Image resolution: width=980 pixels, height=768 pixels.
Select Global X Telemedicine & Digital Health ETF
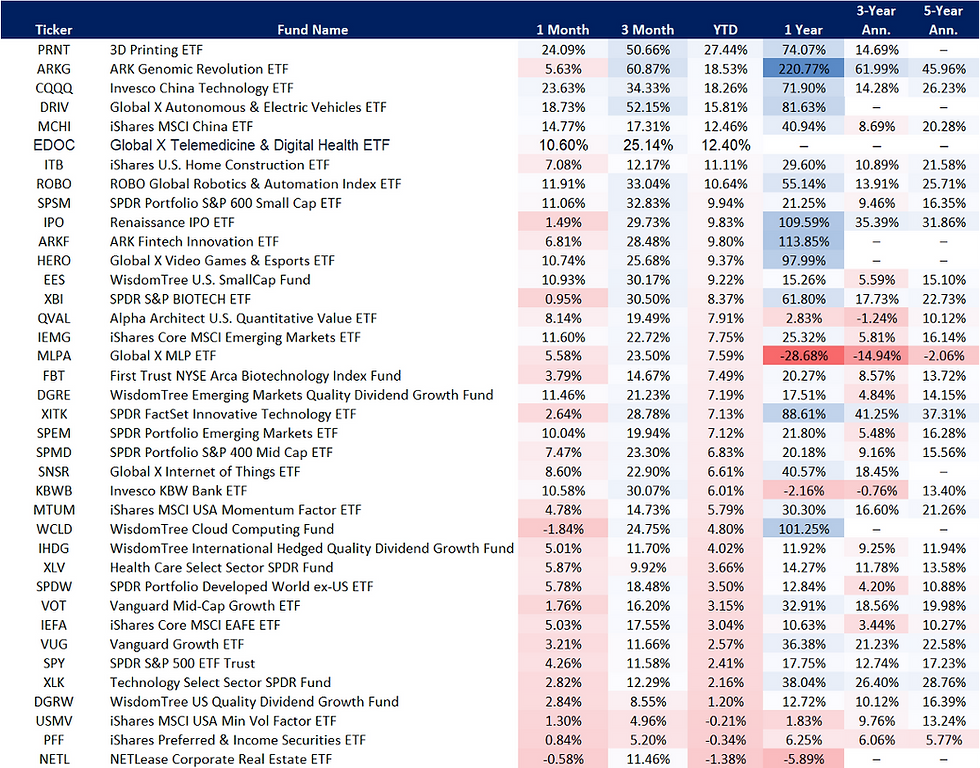coord(249,145)
